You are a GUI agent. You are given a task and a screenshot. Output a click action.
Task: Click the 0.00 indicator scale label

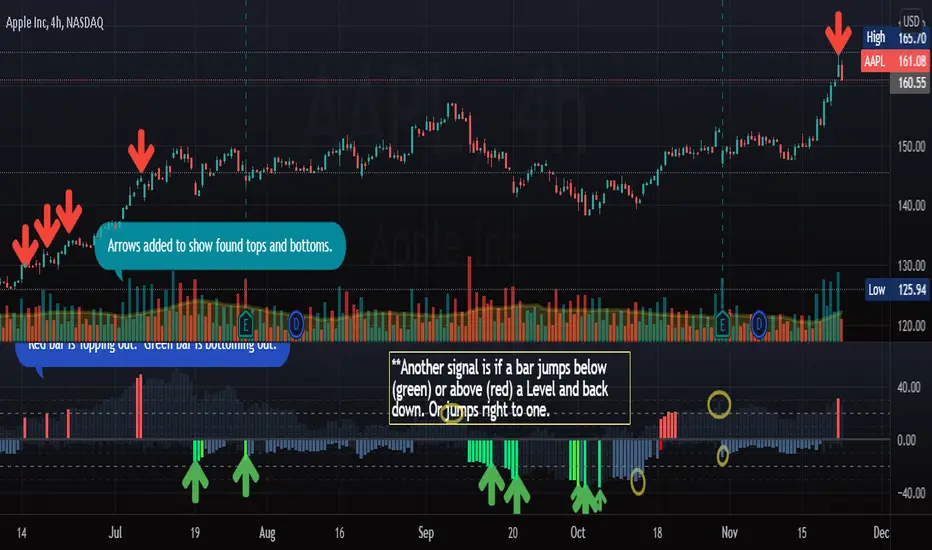[906, 440]
